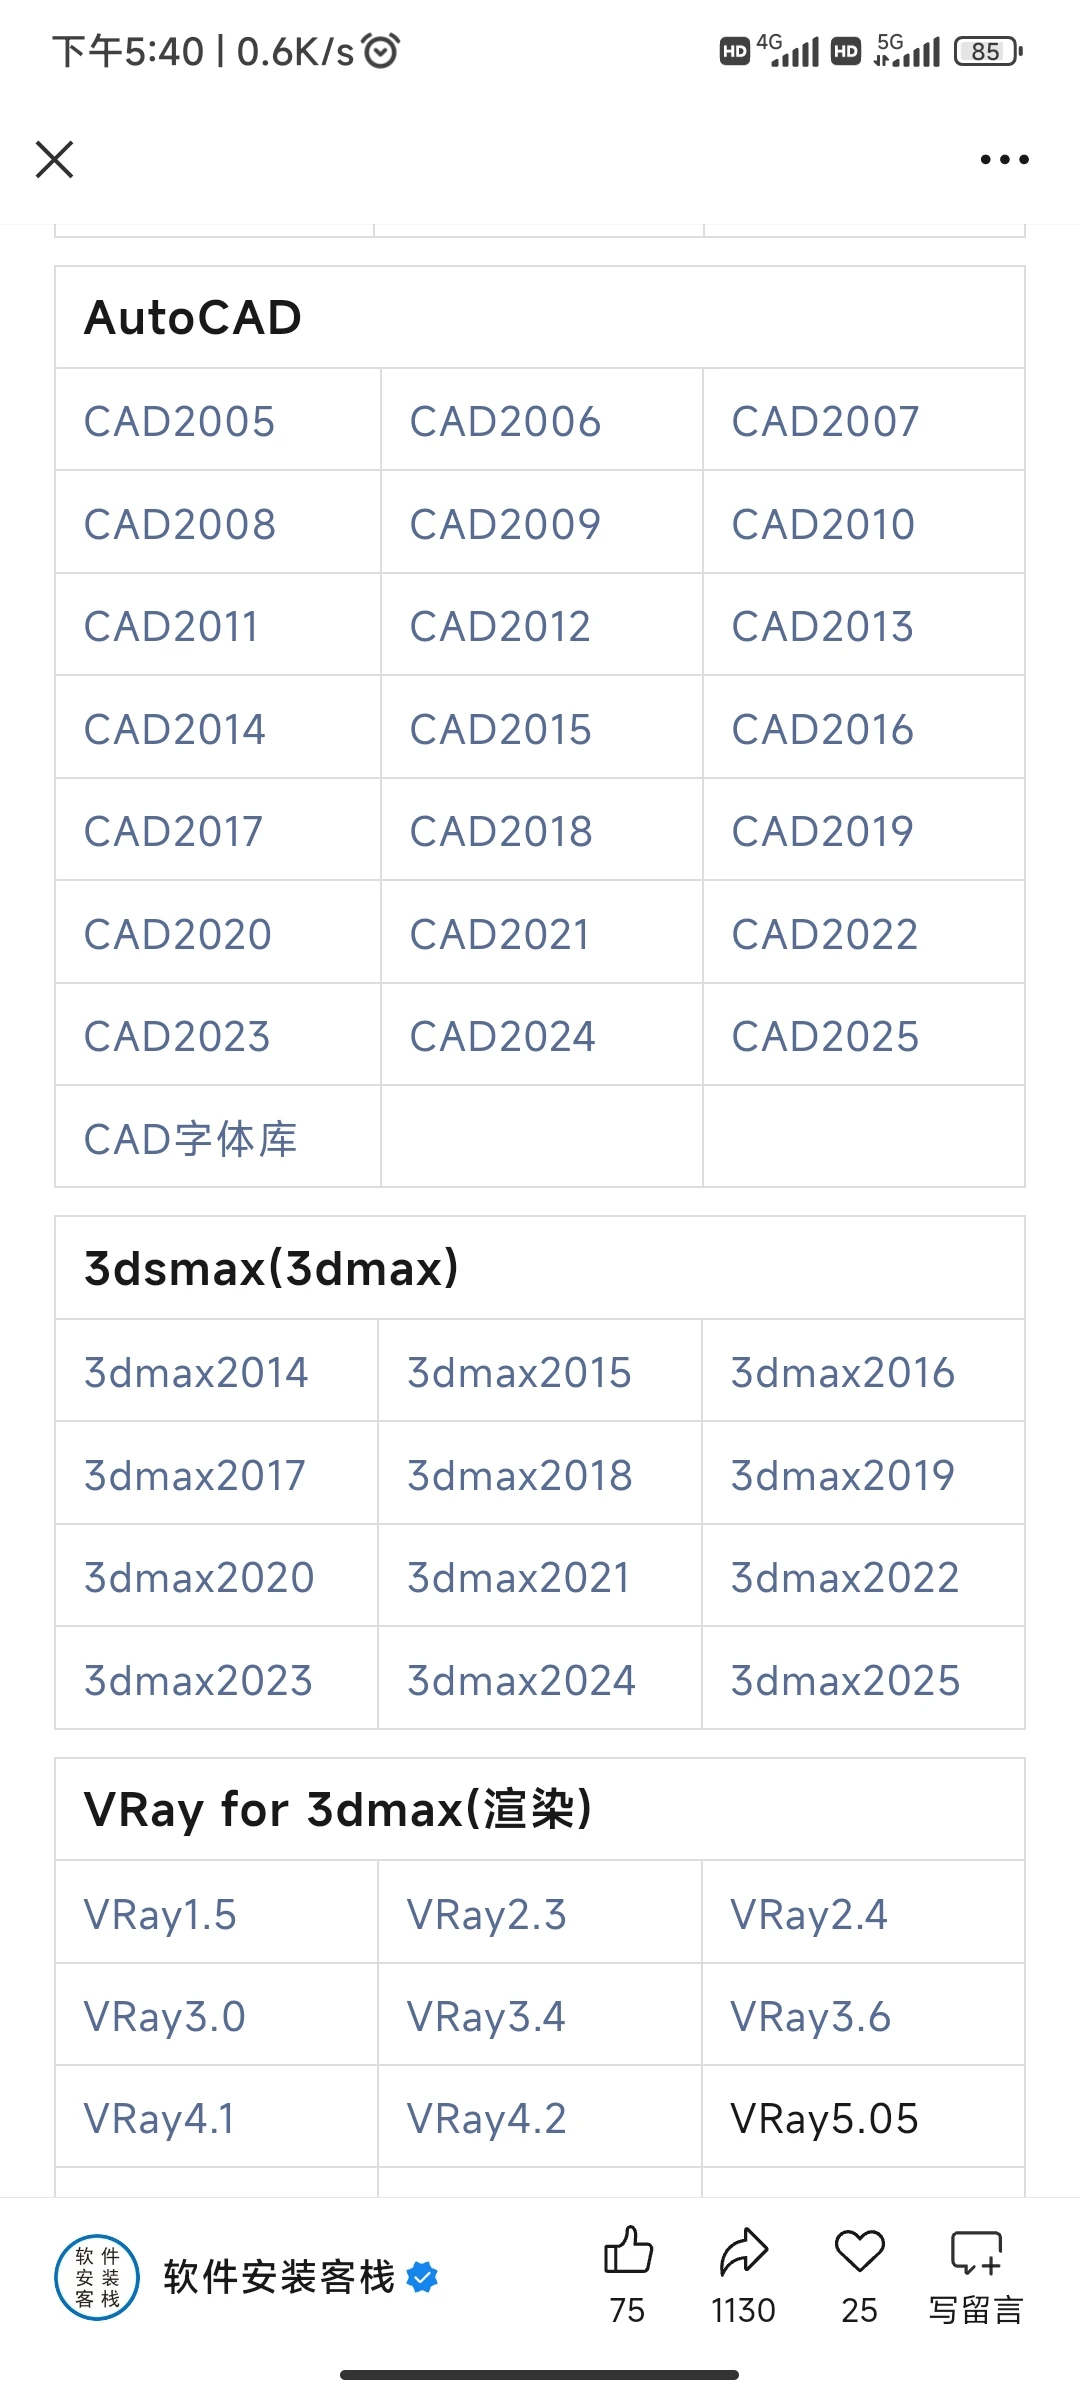Open the 3dmax2018 link

[520, 1475]
